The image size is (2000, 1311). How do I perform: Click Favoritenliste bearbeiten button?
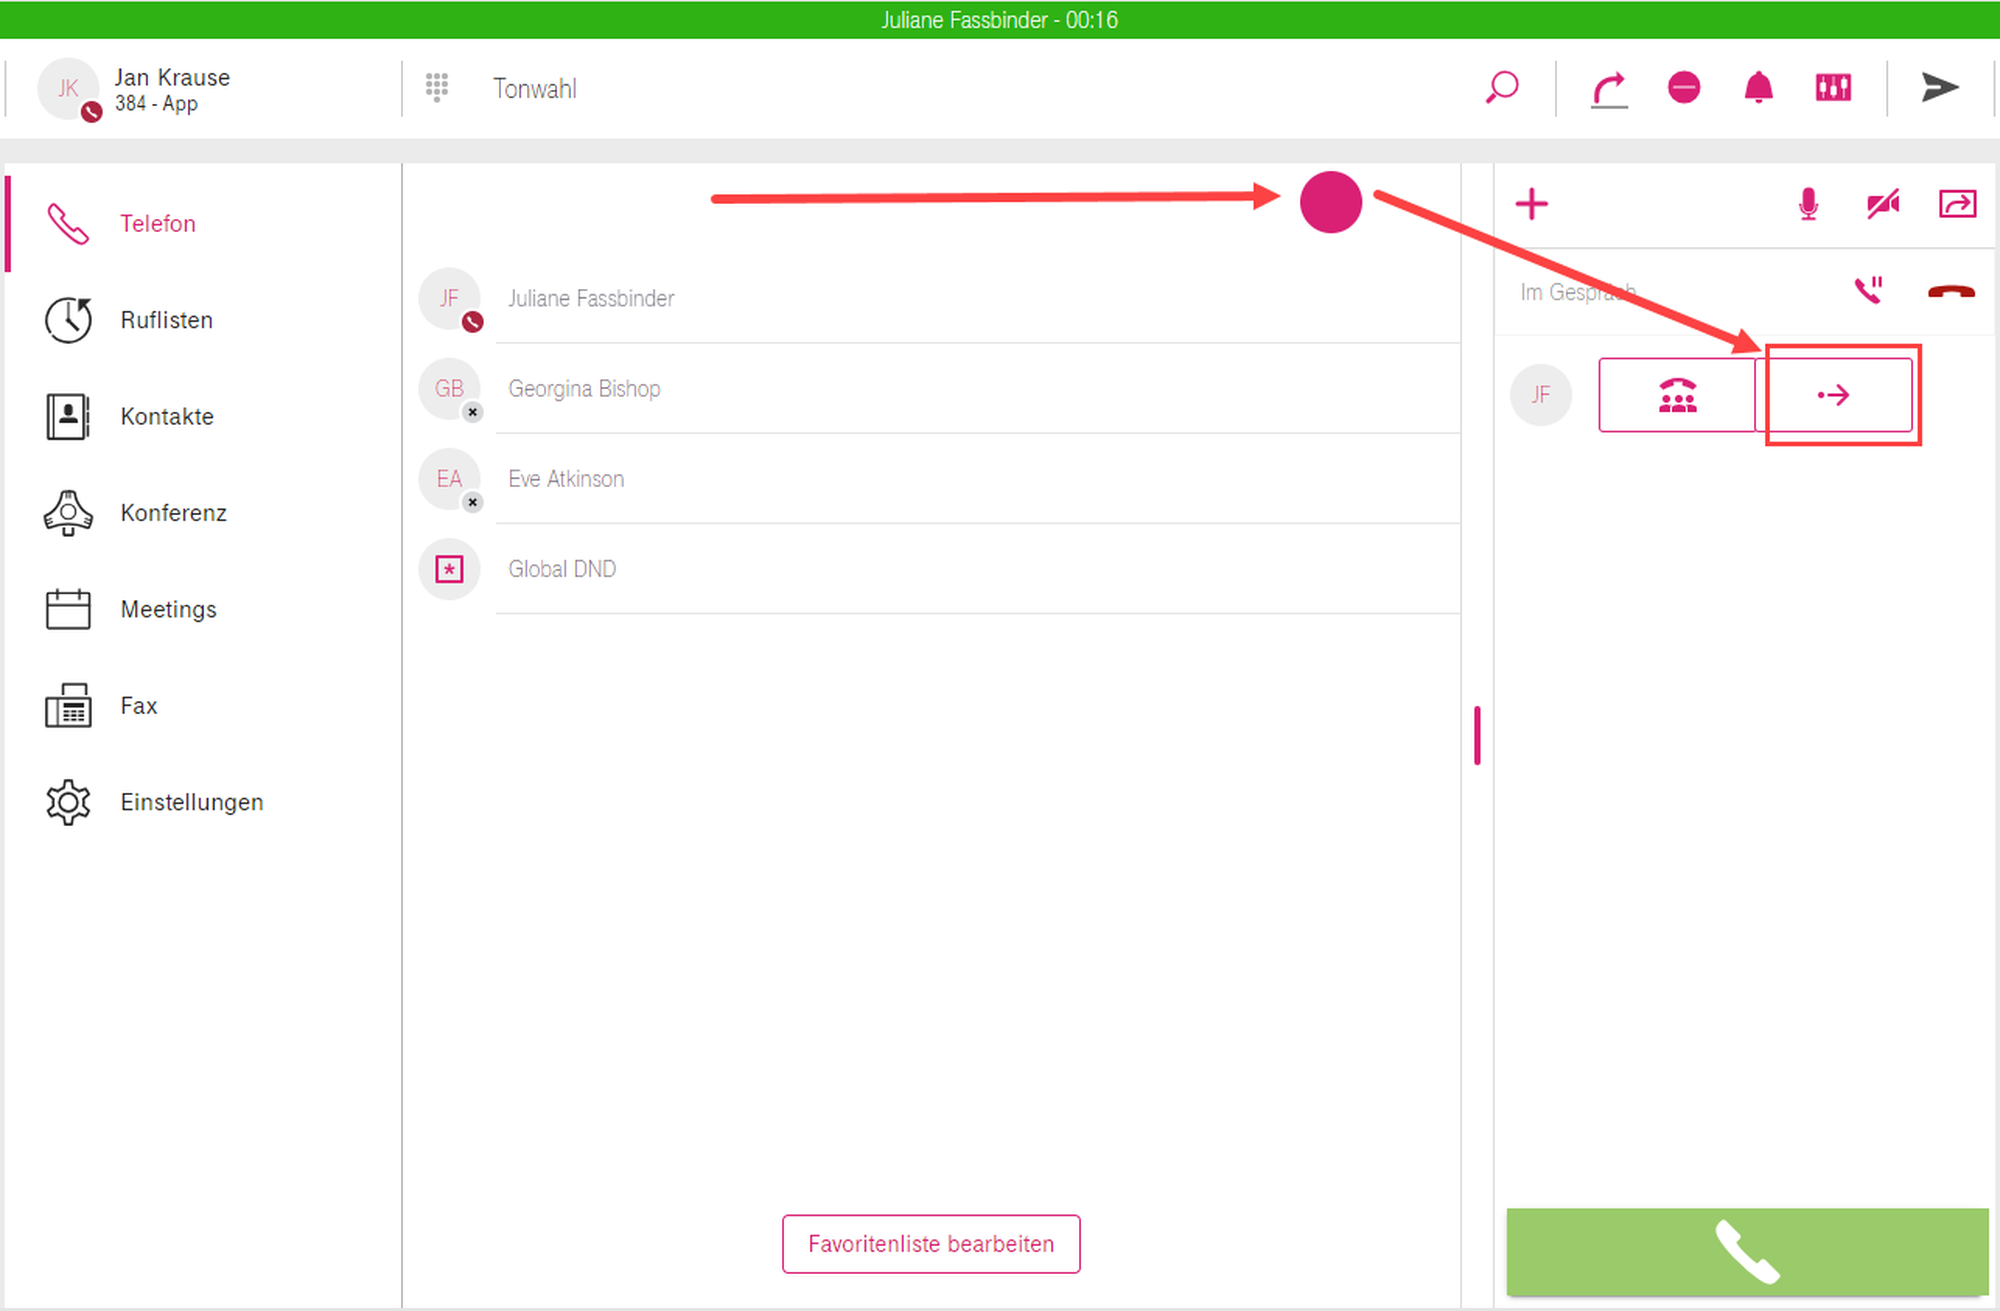pyautogui.click(x=930, y=1244)
